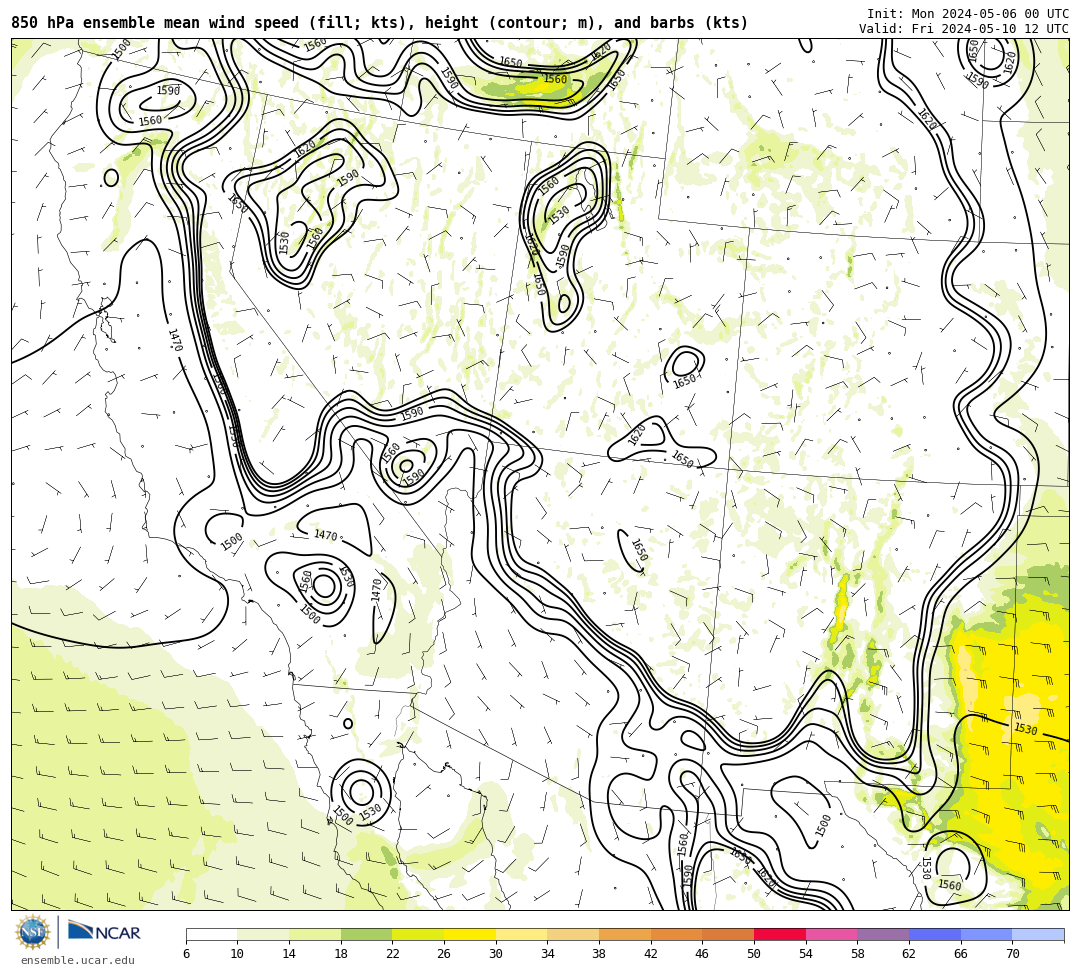This screenshot has height=973, width=1080.
Task: Click the colorbar tick label 66
Action: pyautogui.click(x=961, y=954)
